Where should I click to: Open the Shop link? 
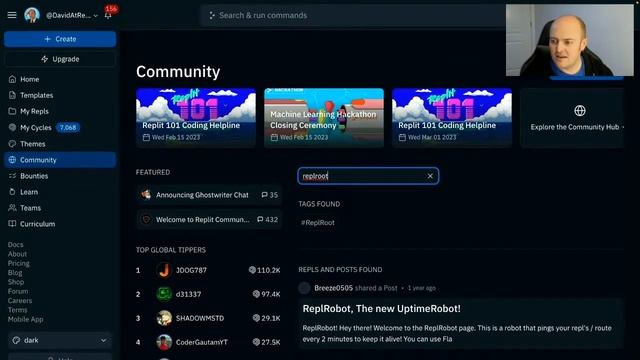16,282
